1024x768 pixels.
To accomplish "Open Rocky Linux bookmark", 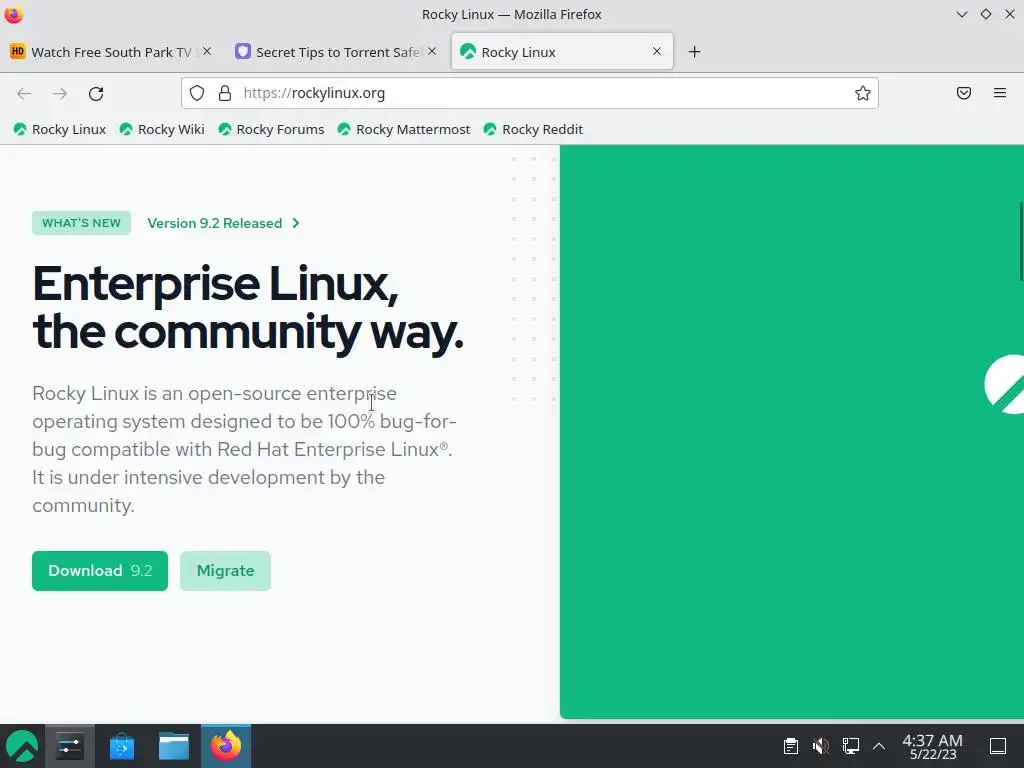I will 60,129.
